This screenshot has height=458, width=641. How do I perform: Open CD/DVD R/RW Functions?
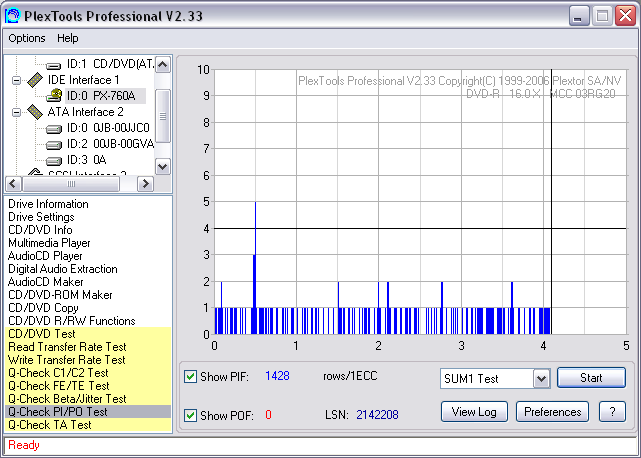click(72, 321)
